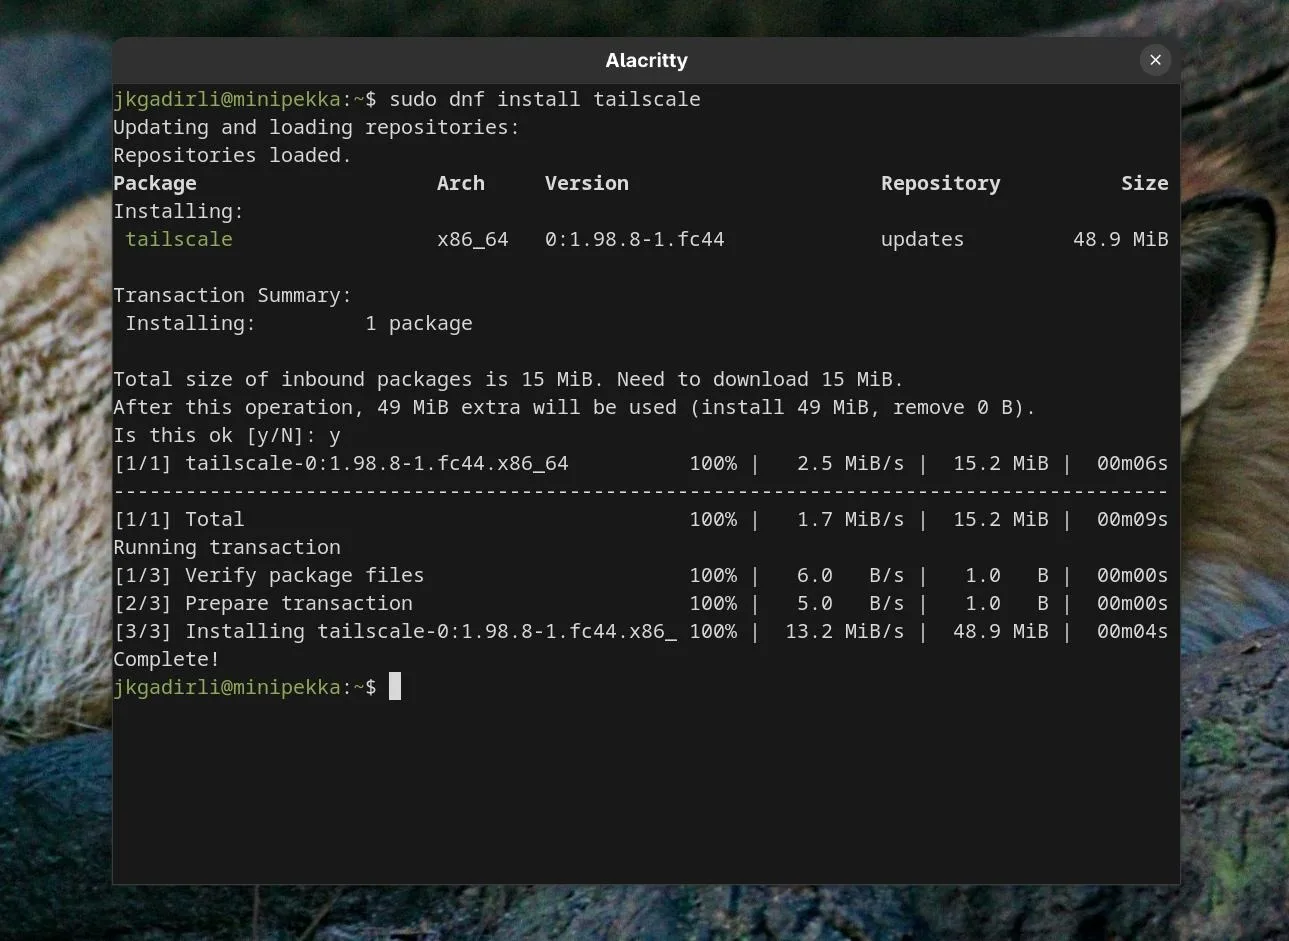Select the "sudo dnf install tailscale" command text
This screenshot has width=1289, height=941.
point(545,99)
